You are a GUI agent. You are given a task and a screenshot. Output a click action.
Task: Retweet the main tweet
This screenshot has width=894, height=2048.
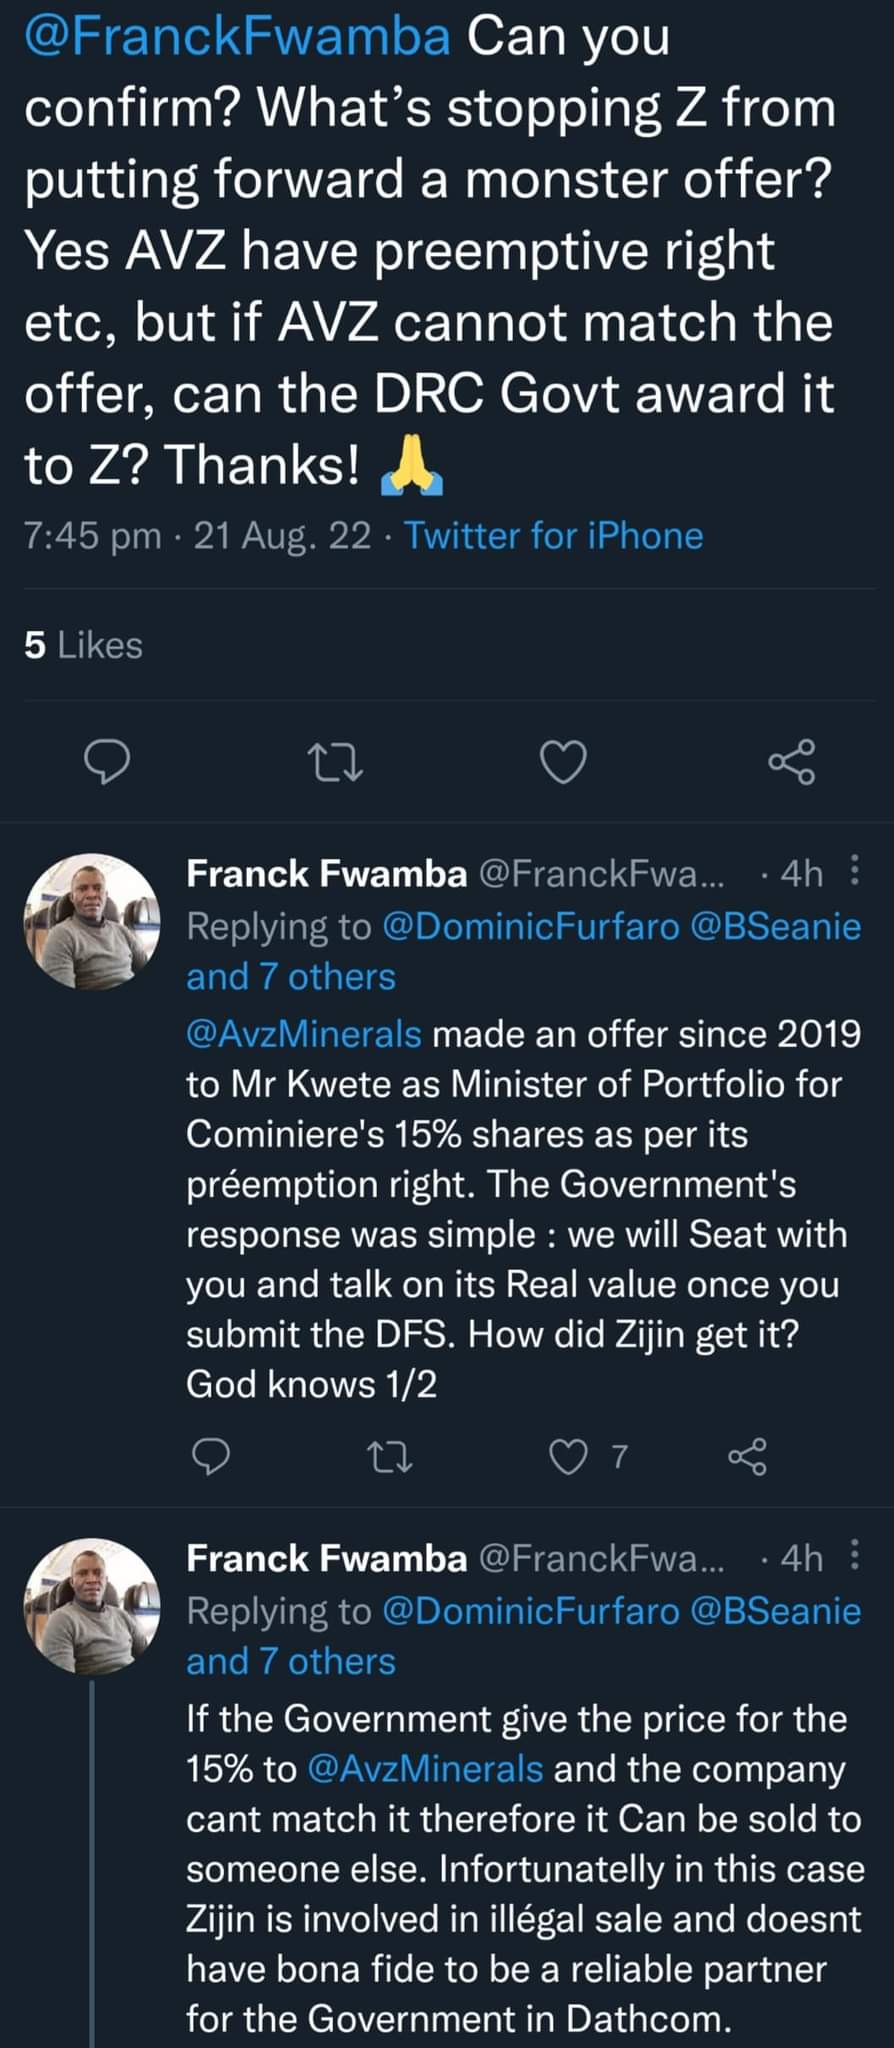point(333,763)
